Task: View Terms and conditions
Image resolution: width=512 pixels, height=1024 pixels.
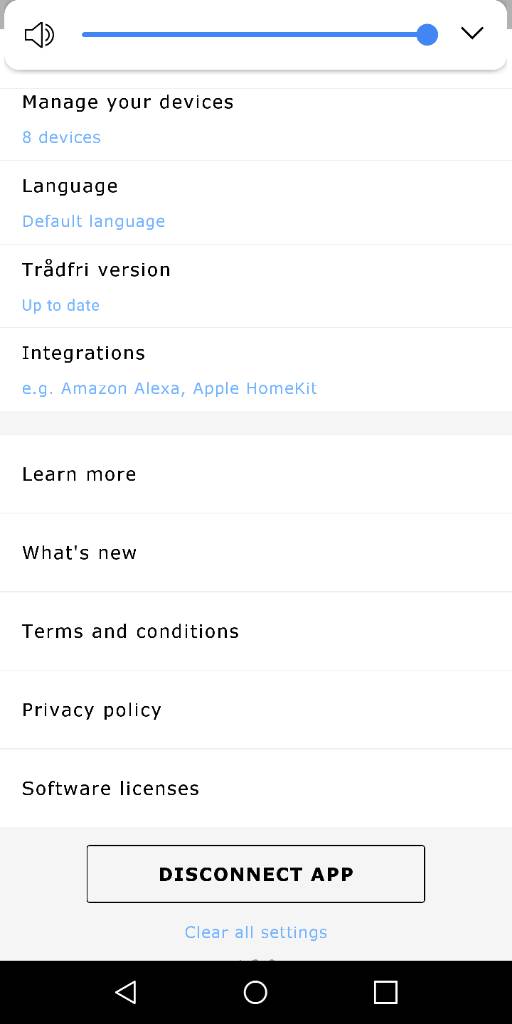Action: pyautogui.click(x=256, y=631)
